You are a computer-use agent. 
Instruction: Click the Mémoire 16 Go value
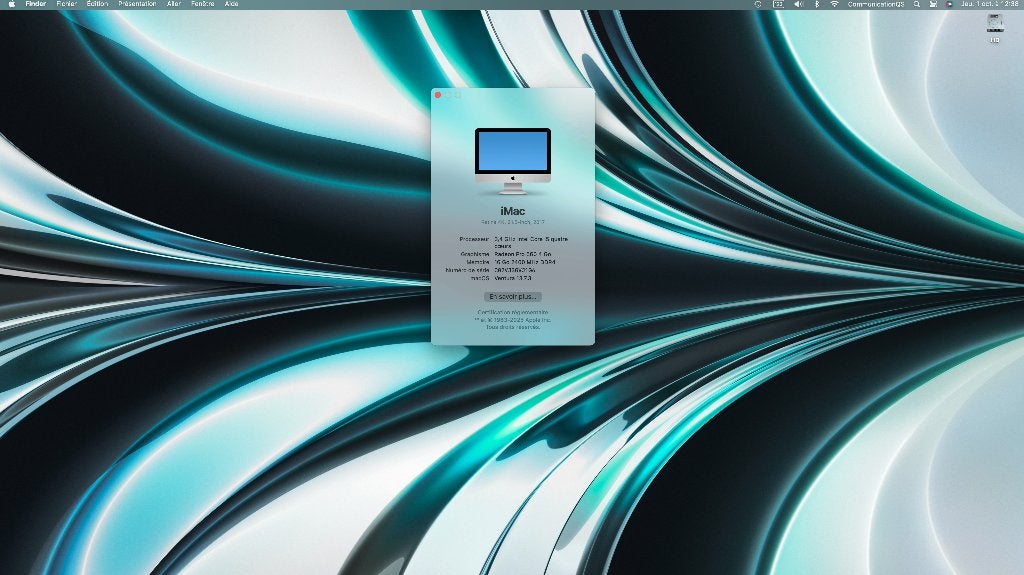[x=525, y=262]
